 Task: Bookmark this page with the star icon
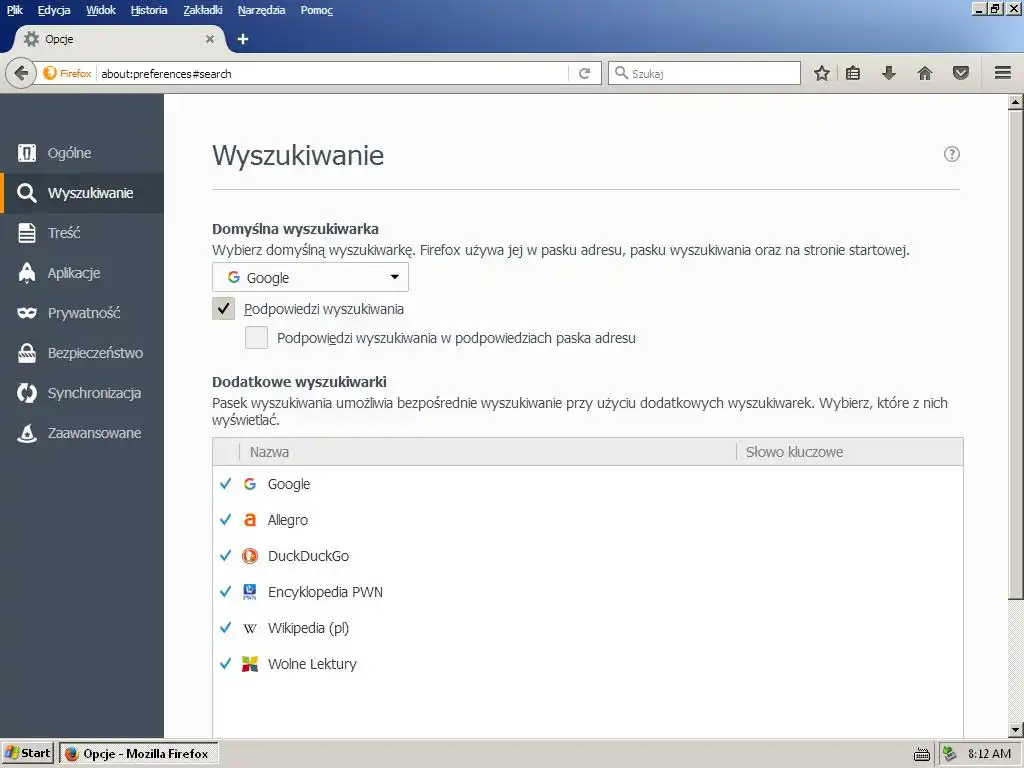tap(822, 73)
